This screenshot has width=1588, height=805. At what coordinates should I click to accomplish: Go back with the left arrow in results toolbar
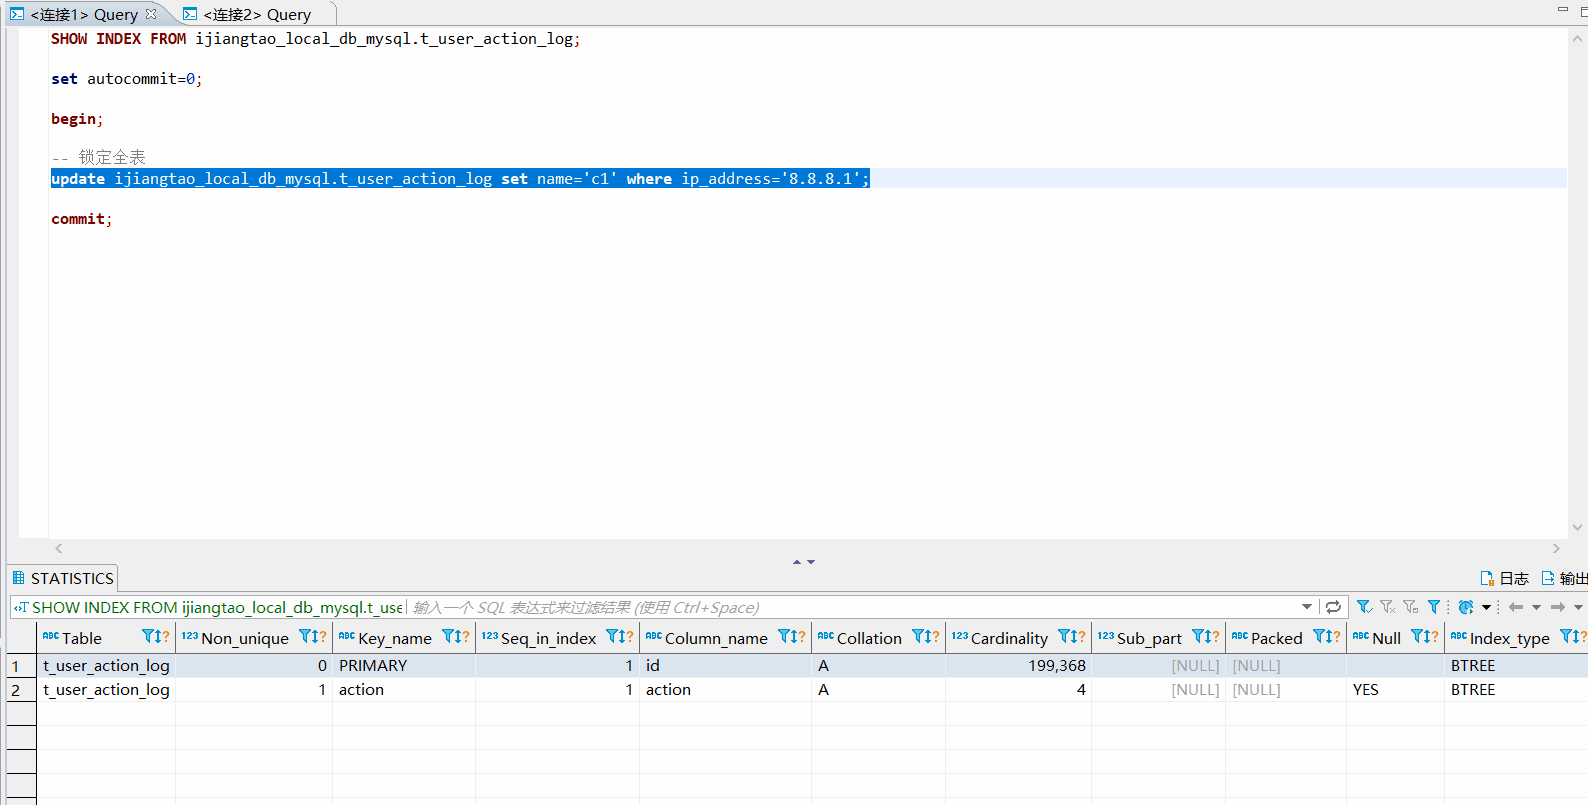click(1516, 607)
